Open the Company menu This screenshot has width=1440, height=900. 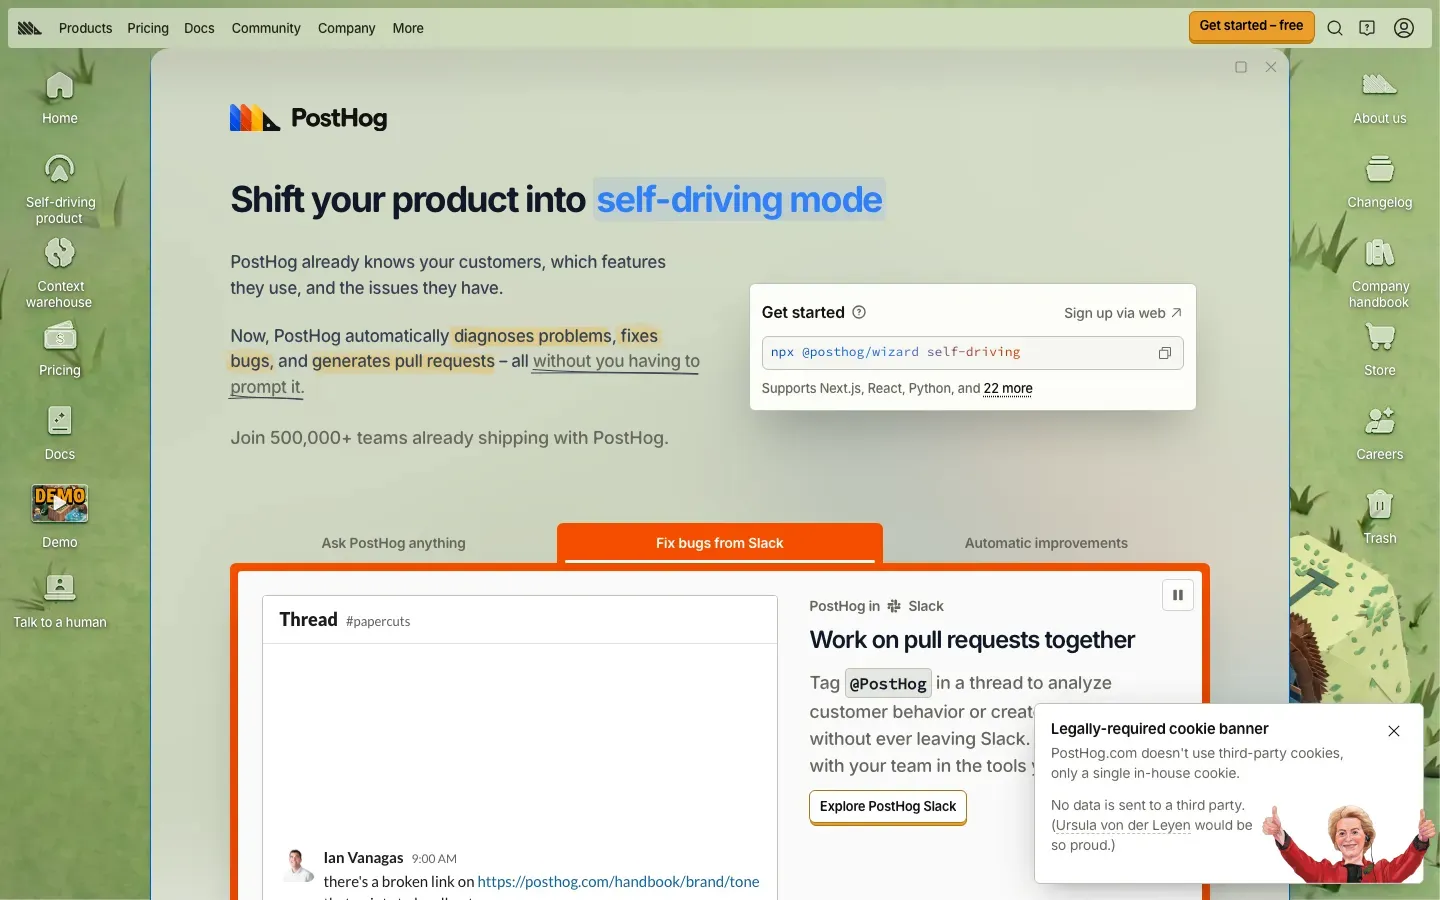click(x=346, y=28)
